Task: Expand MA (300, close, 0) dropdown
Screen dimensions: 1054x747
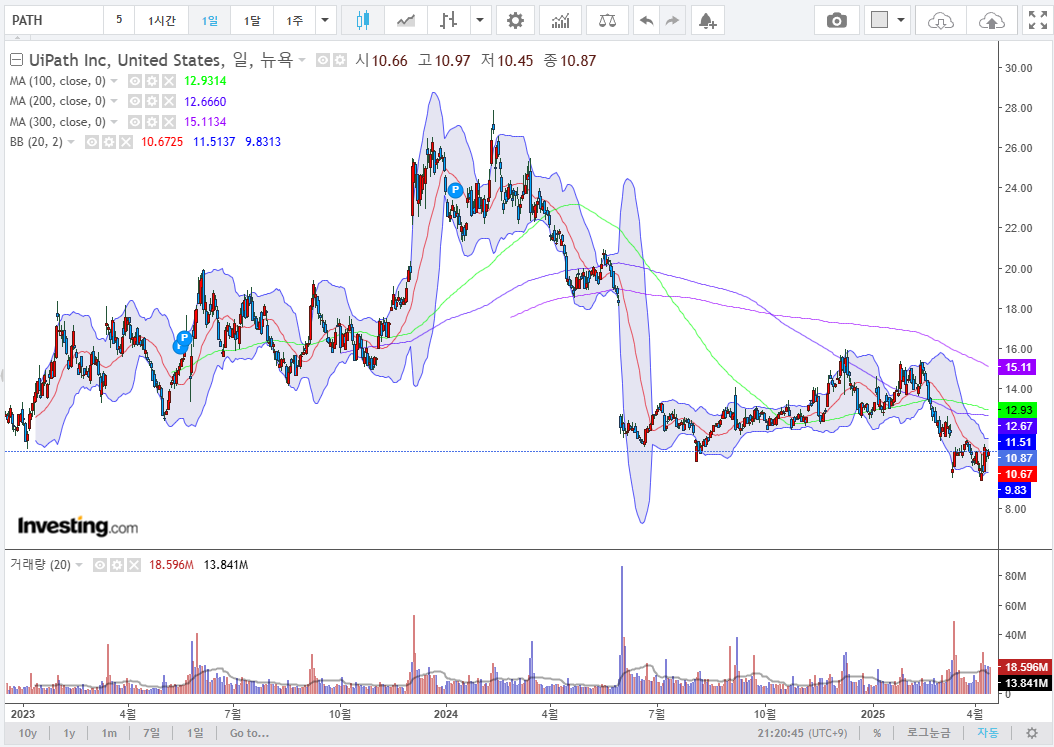Action: [x=114, y=122]
